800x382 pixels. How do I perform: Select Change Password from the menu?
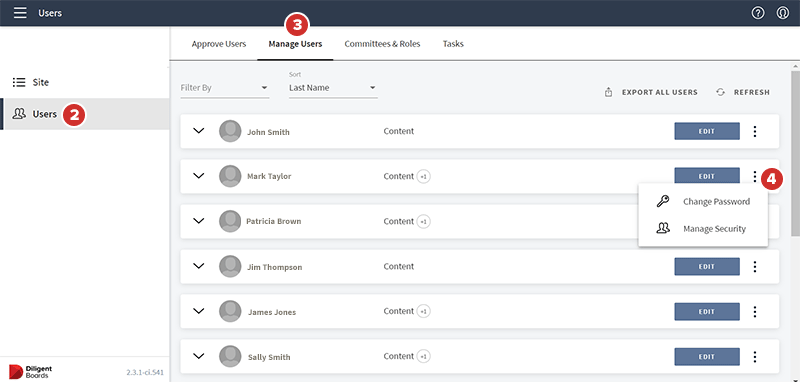click(x=703, y=201)
